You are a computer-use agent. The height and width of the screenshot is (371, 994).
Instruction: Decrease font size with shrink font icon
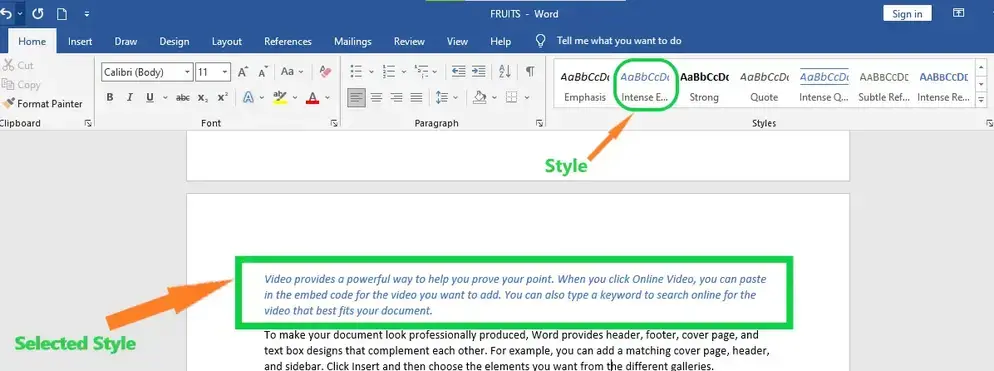263,72
